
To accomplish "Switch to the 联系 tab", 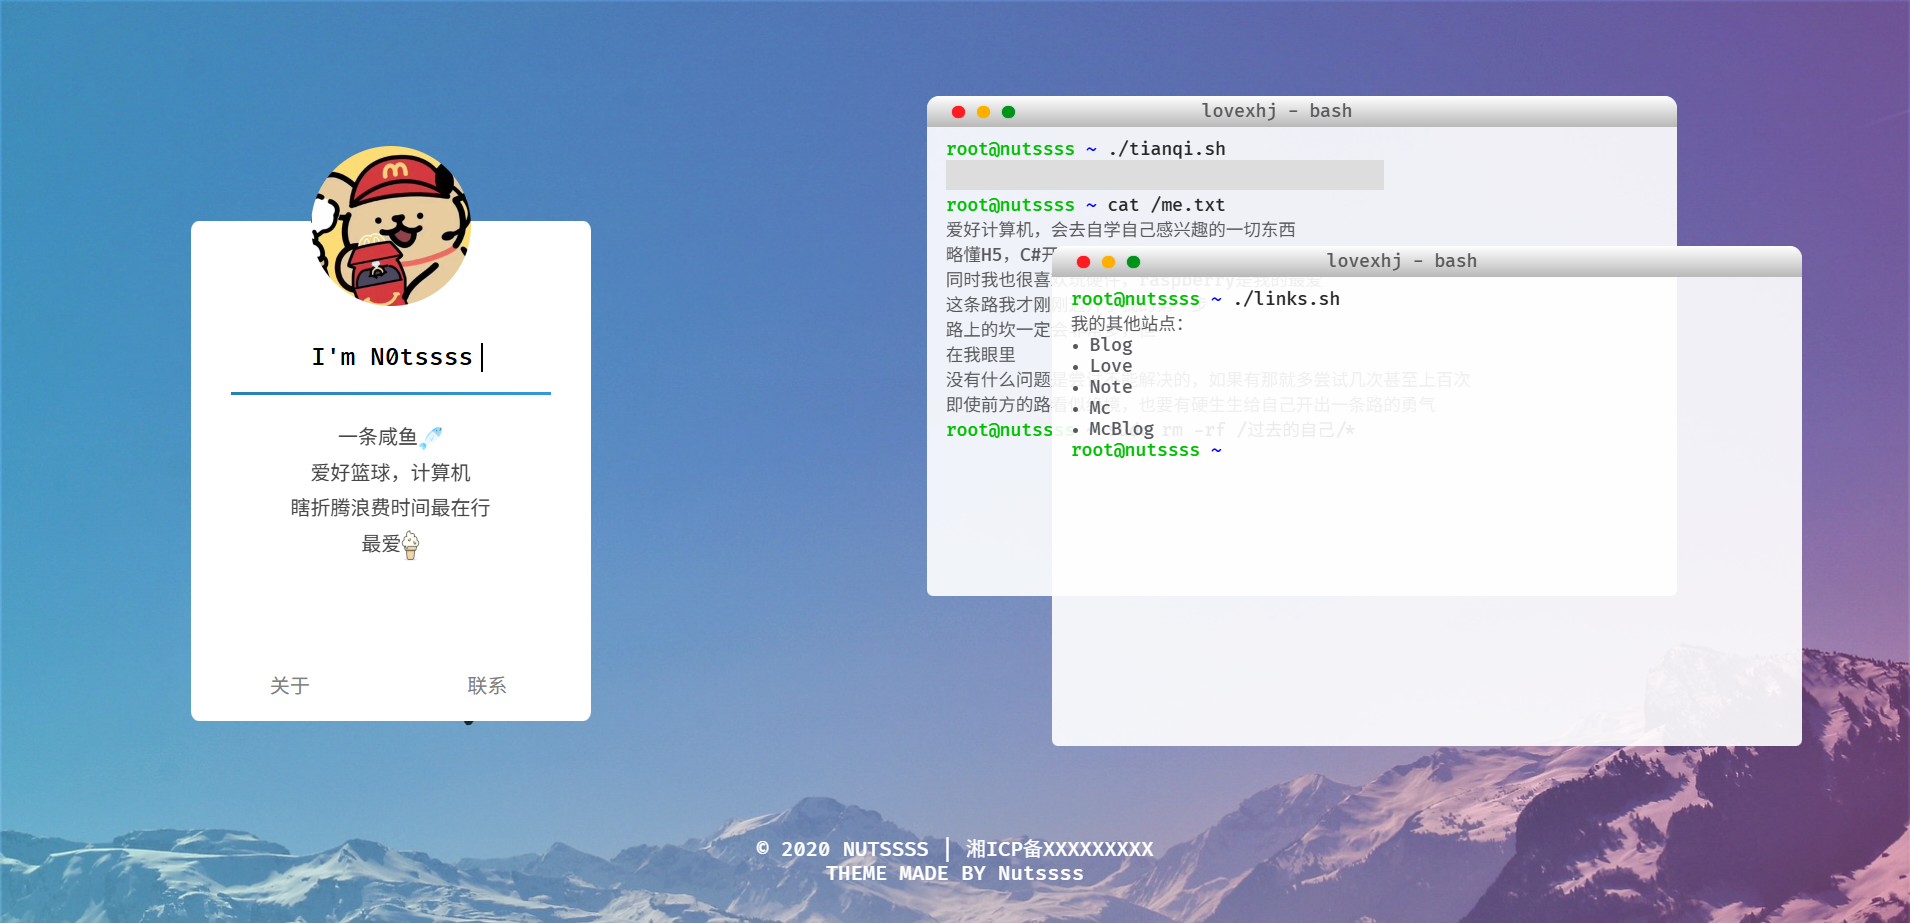I will pos(487,686).
